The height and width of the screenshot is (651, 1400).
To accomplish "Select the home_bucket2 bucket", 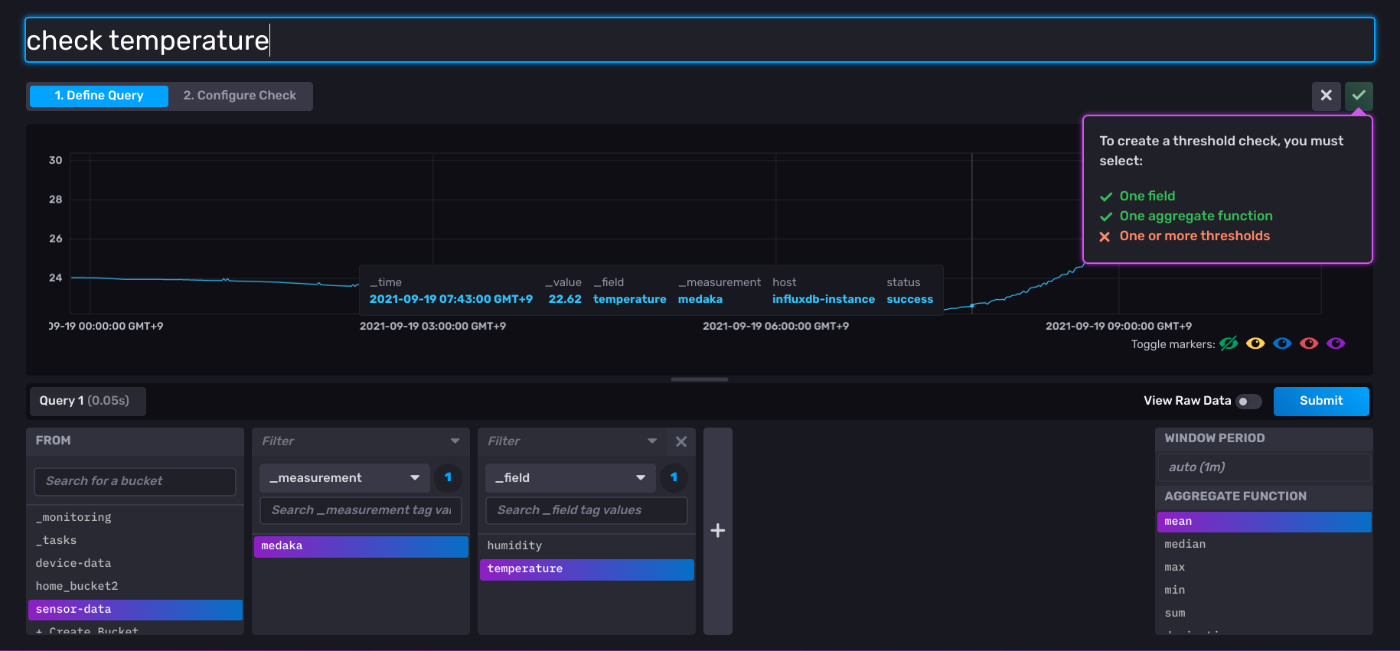I will coord(135,586).
